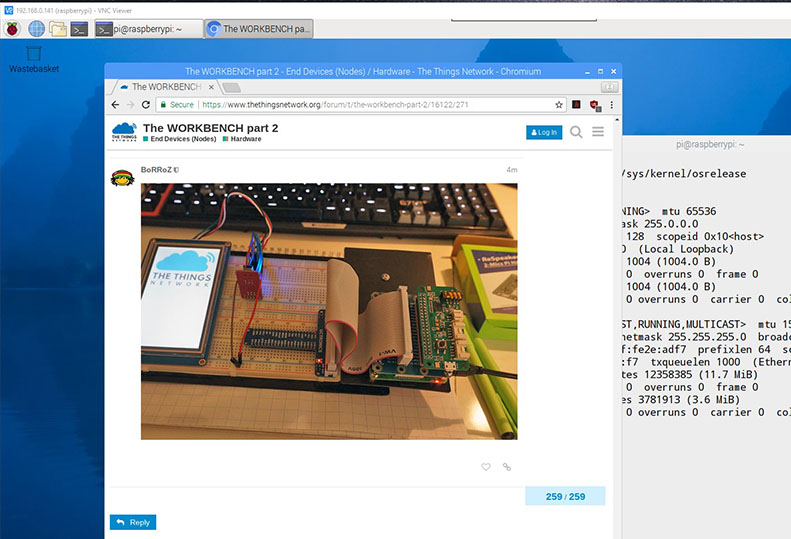Minimize the Chromium window

pos(587,72)
